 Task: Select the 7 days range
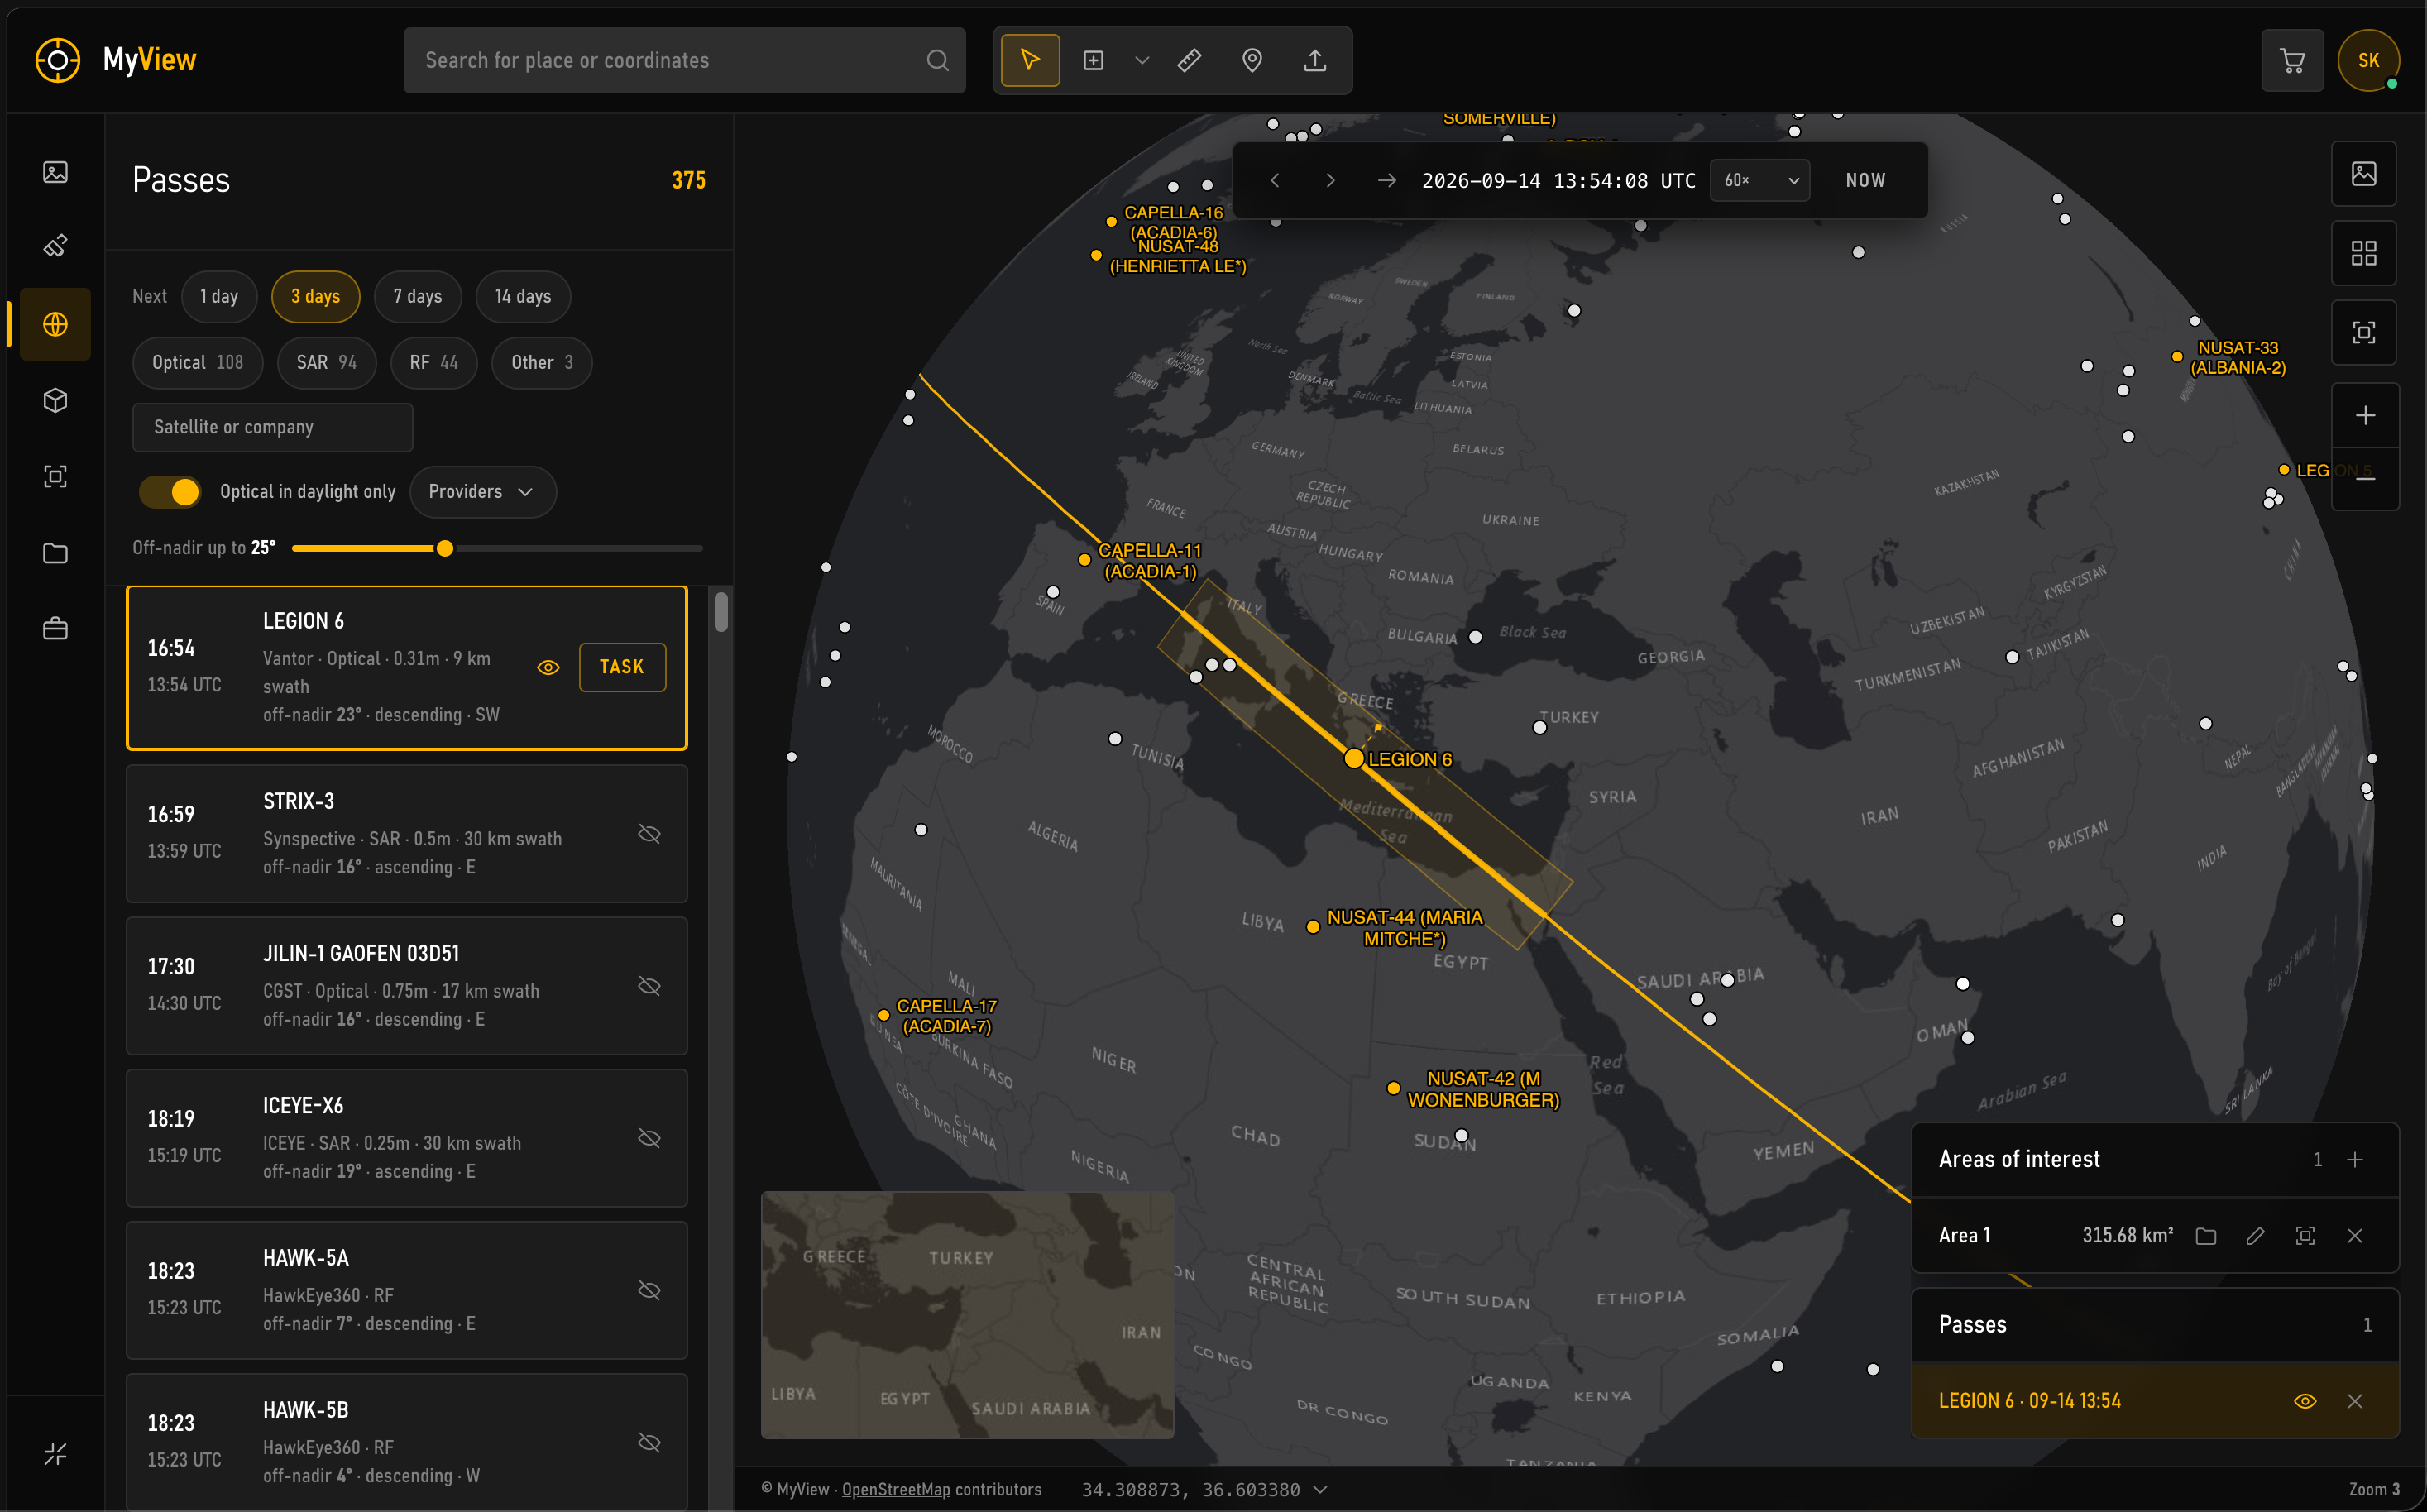417,296
